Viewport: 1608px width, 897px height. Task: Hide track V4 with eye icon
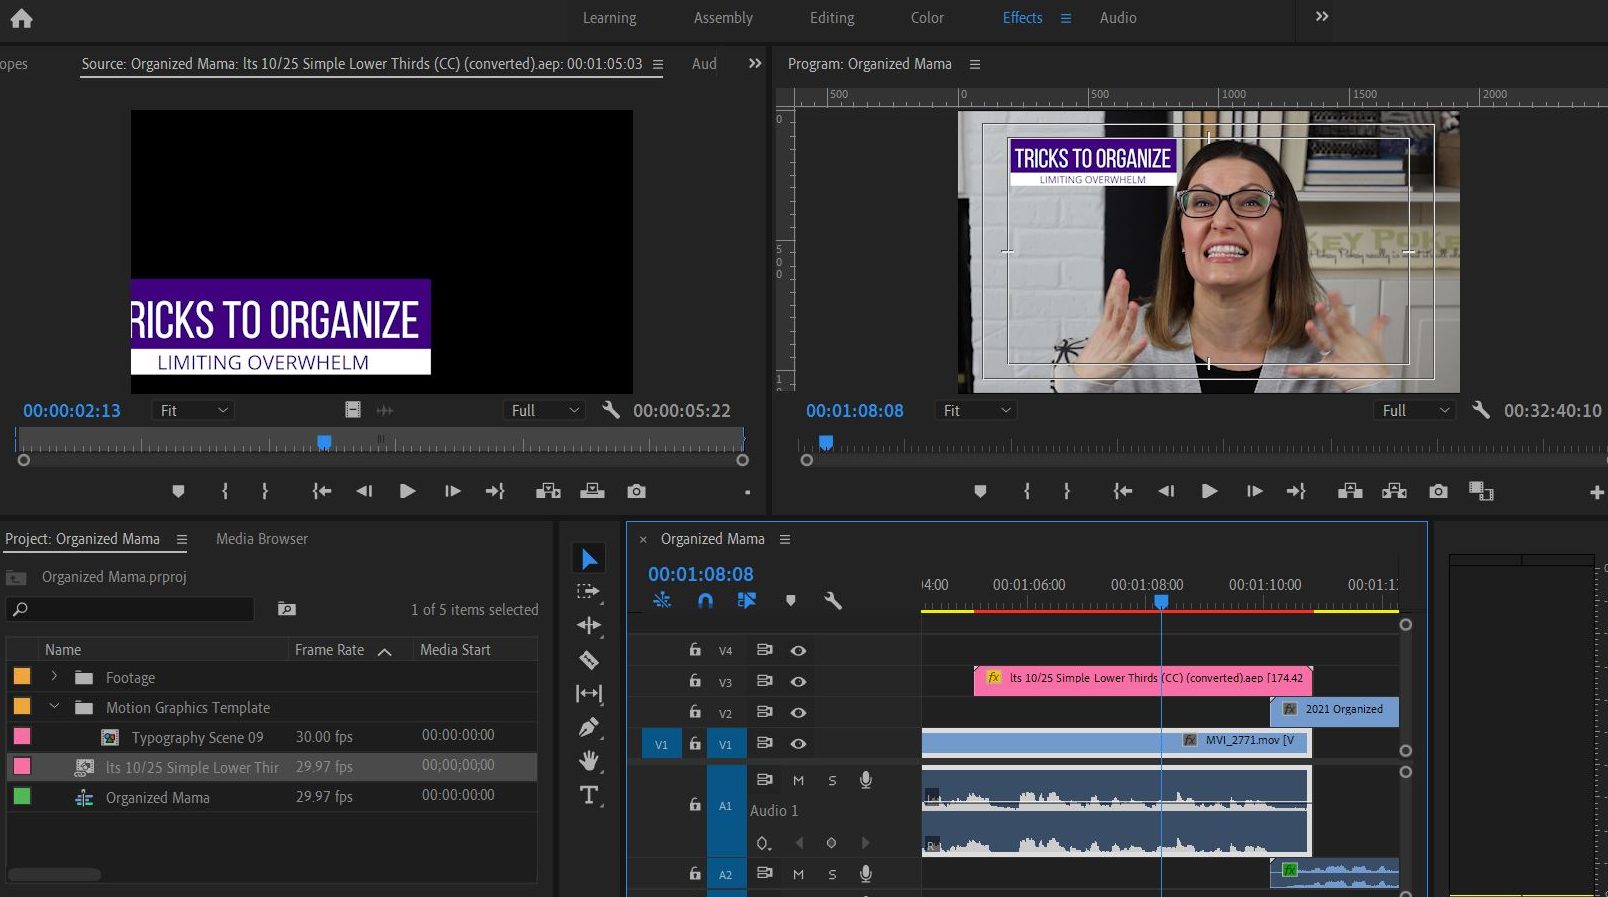798,651
